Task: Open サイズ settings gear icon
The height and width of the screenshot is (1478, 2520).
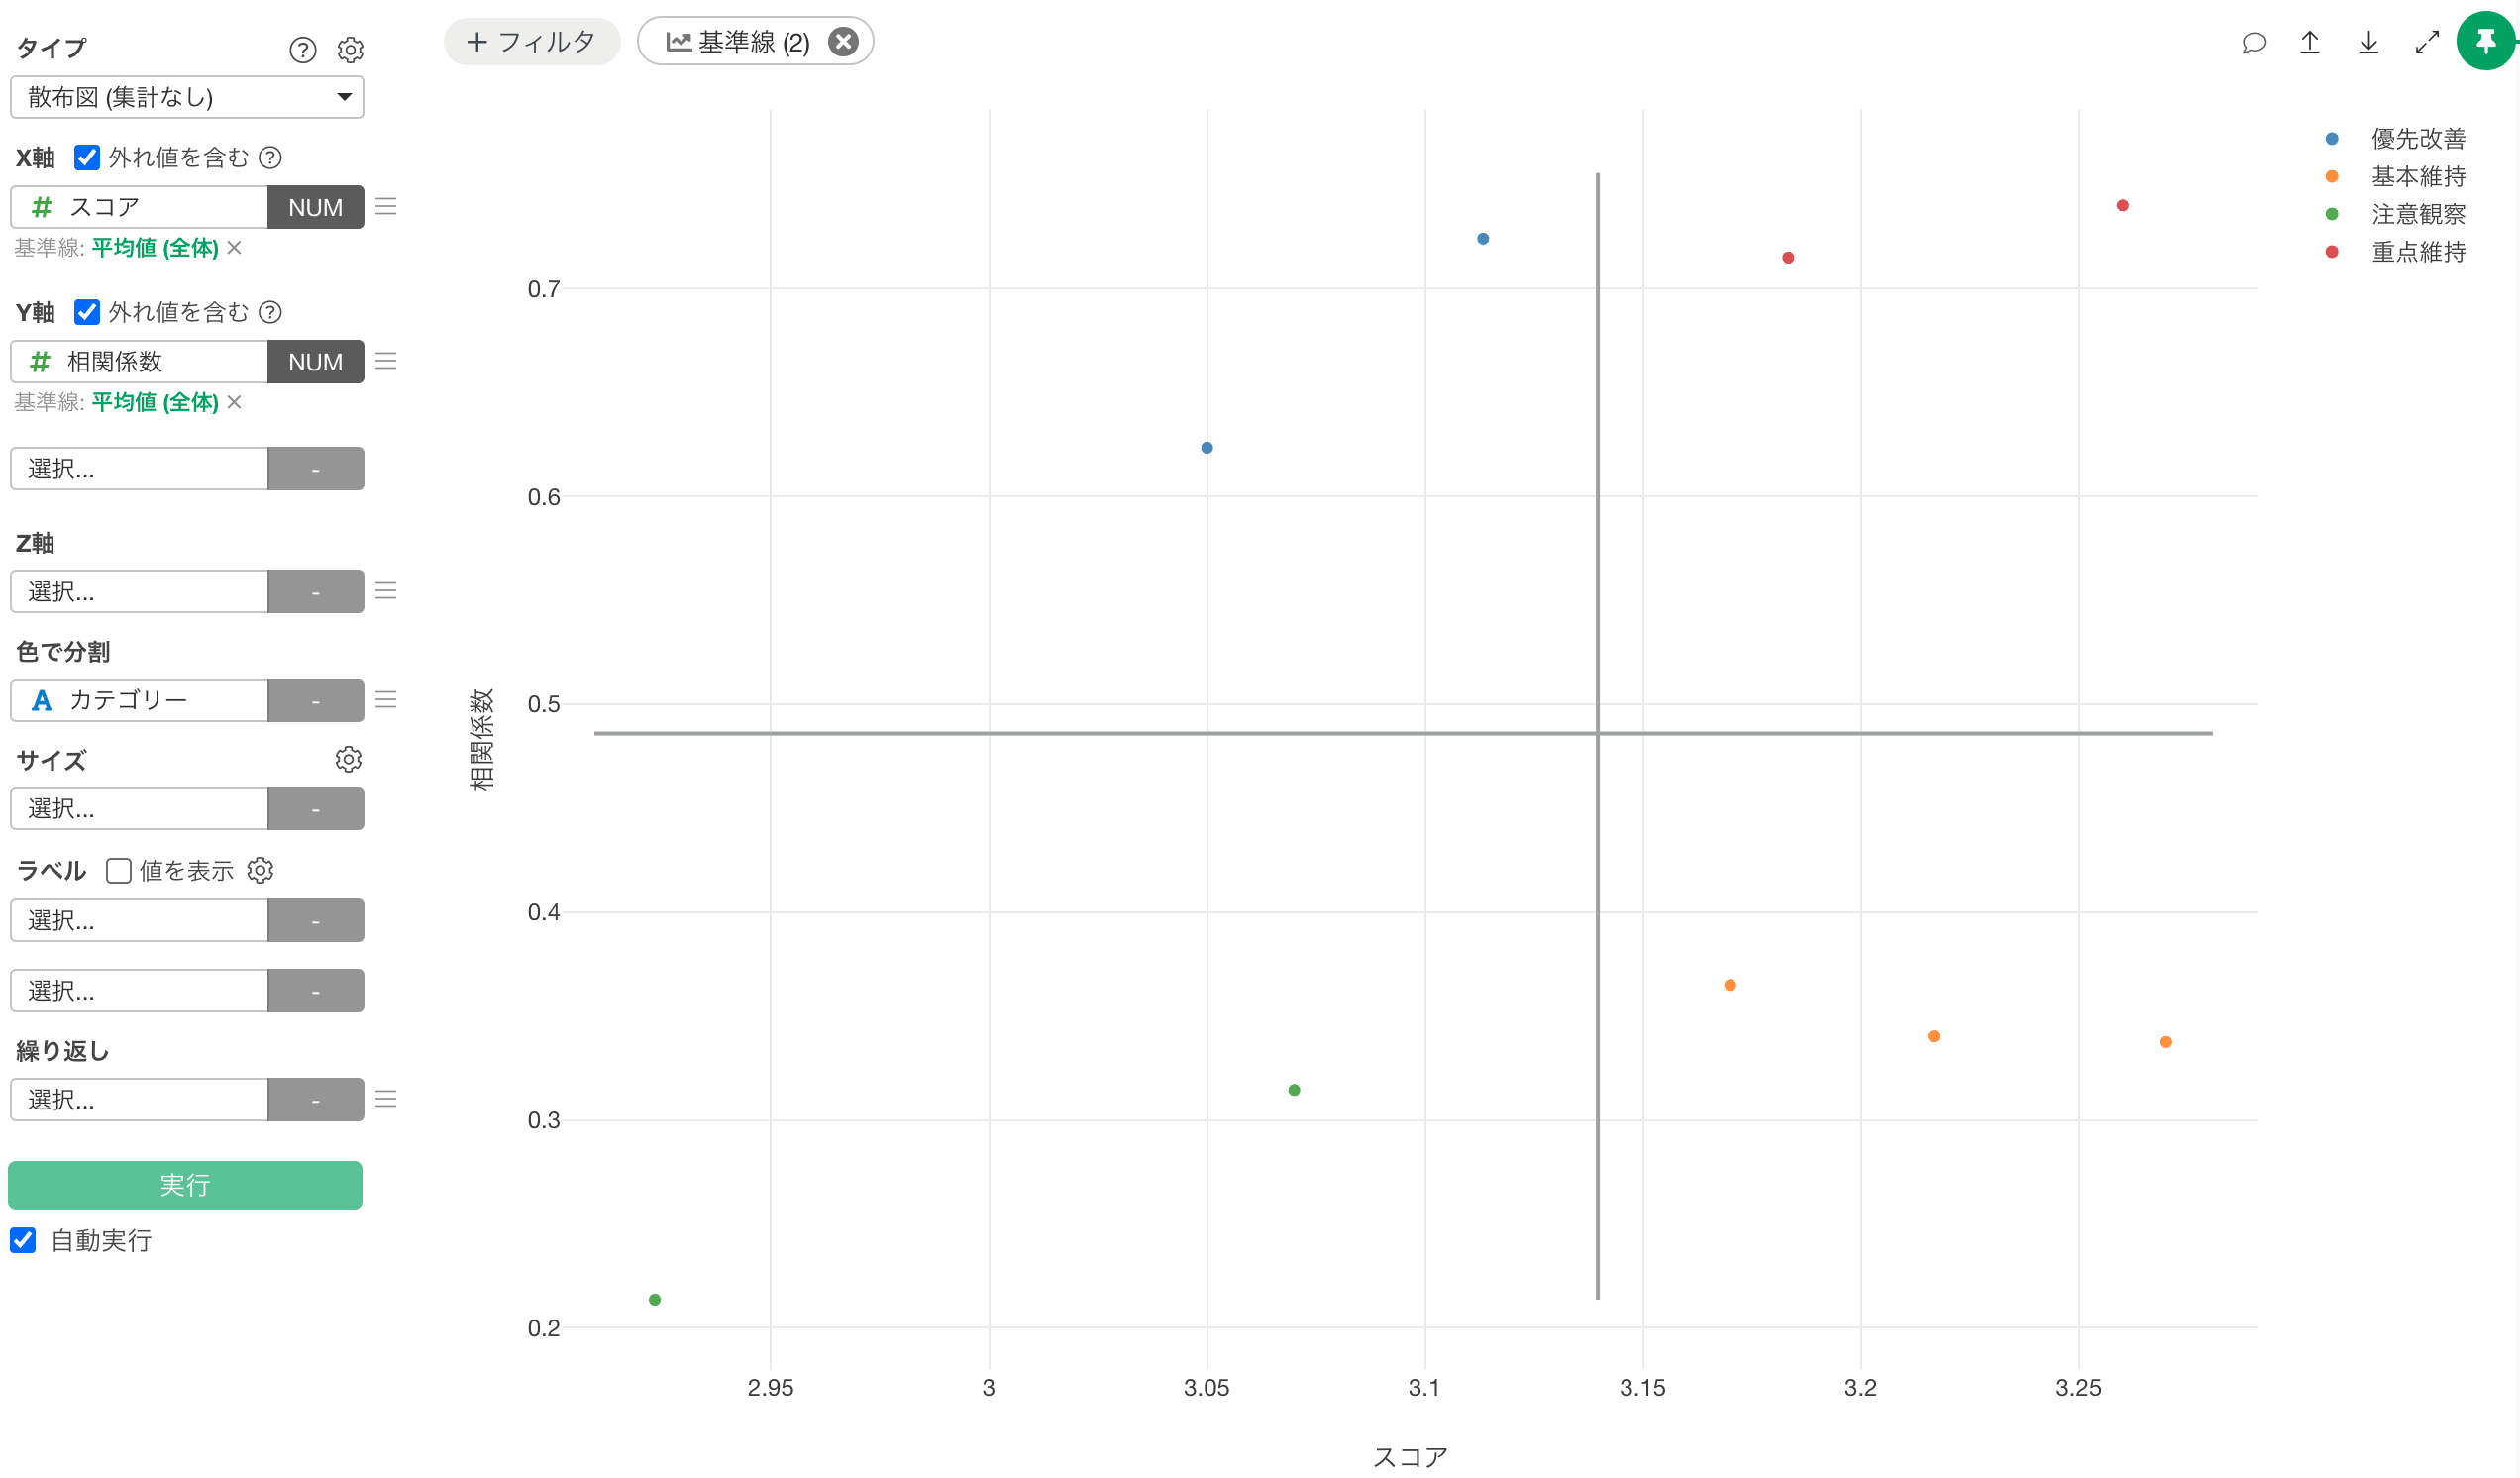Action: [x=348, y=759]
